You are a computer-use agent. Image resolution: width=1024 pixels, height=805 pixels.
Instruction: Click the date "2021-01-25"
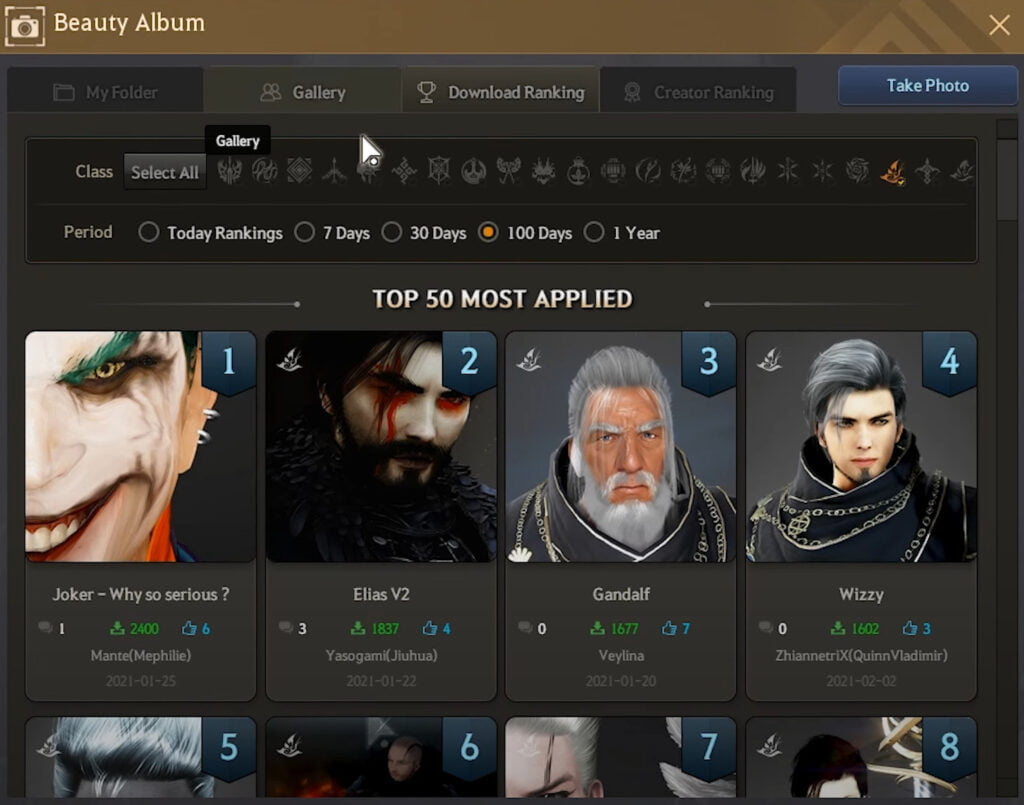[x=140, y=681]
